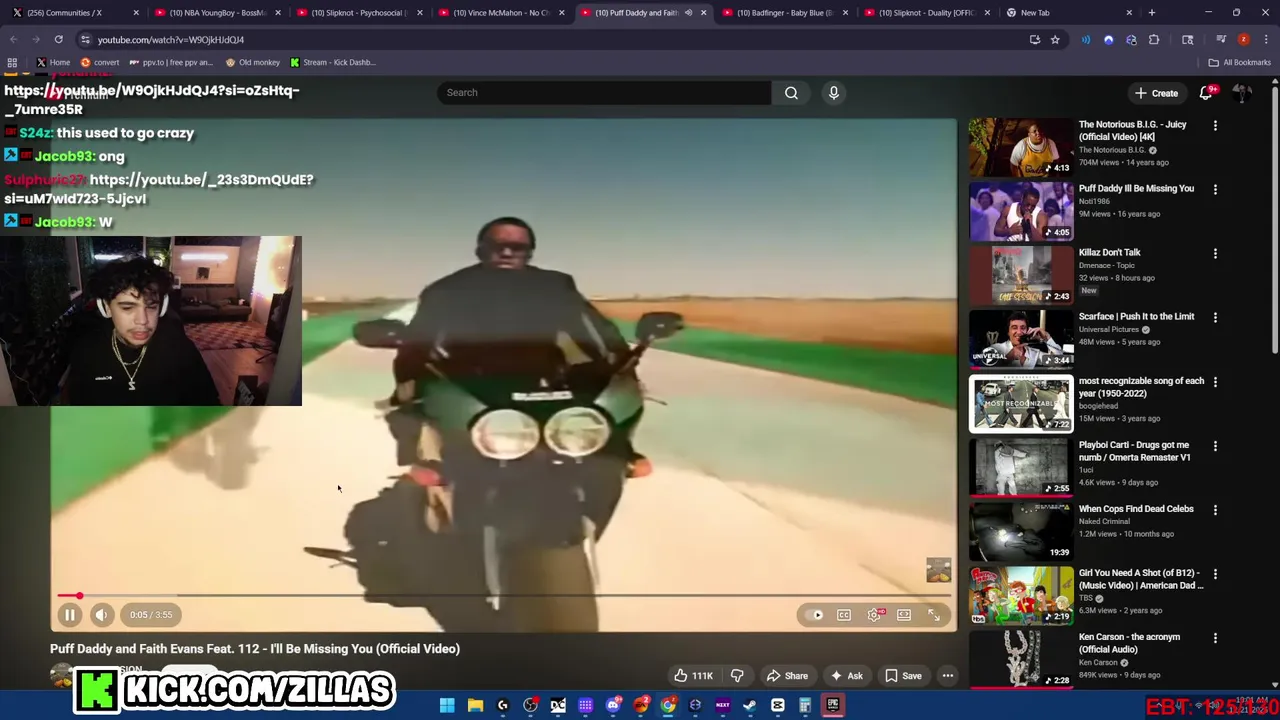The image size is (1280, 720).
Task: Save the video to a playlist
Action: pos(902,676)
